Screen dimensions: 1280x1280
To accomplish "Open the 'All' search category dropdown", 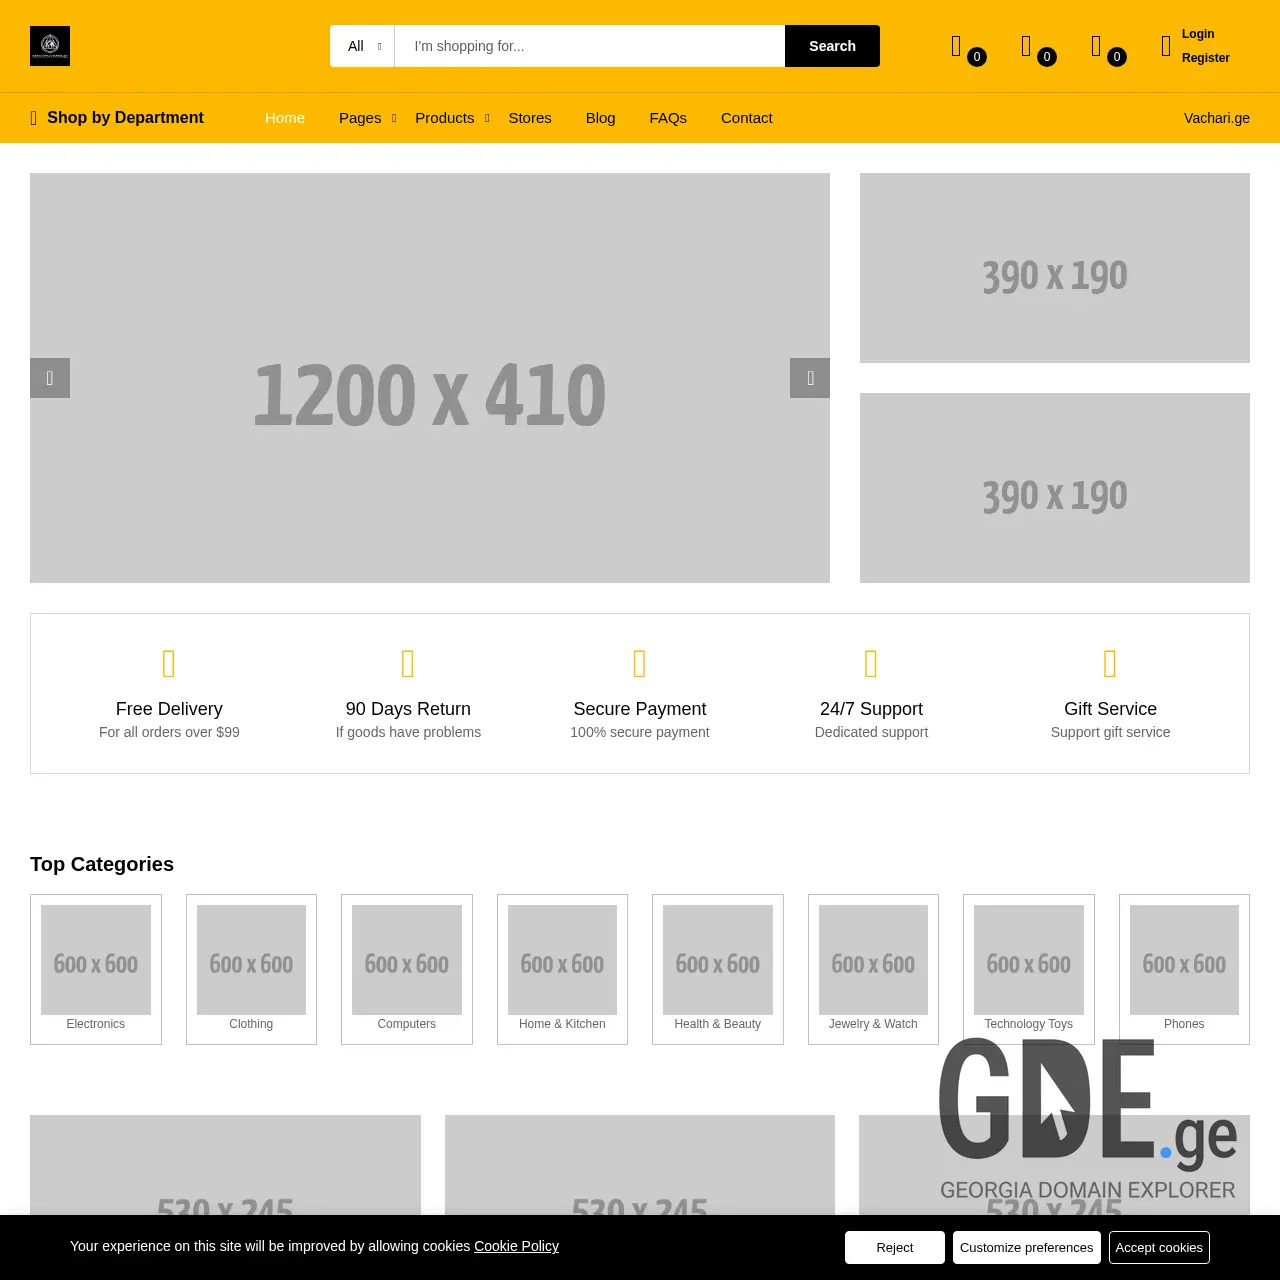I will click(361, 46).
